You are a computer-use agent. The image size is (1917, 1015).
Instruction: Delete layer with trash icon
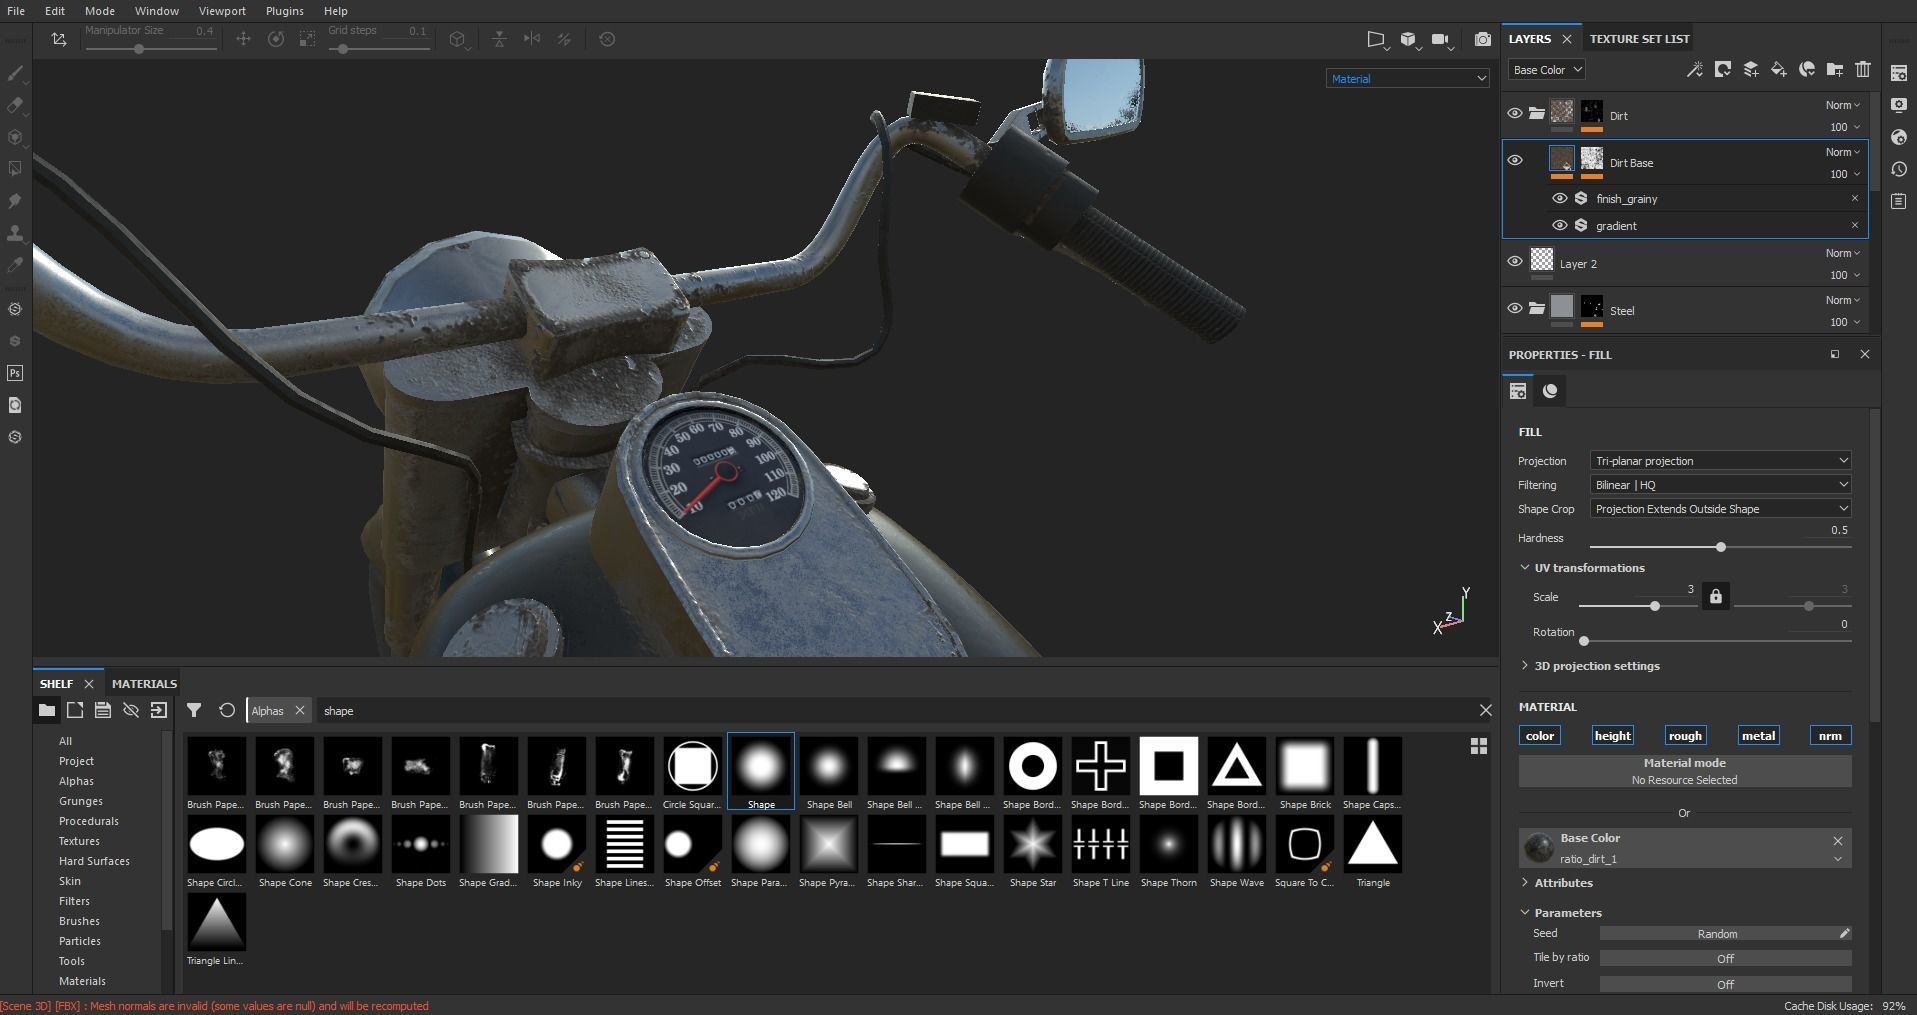pos(1862,69)
